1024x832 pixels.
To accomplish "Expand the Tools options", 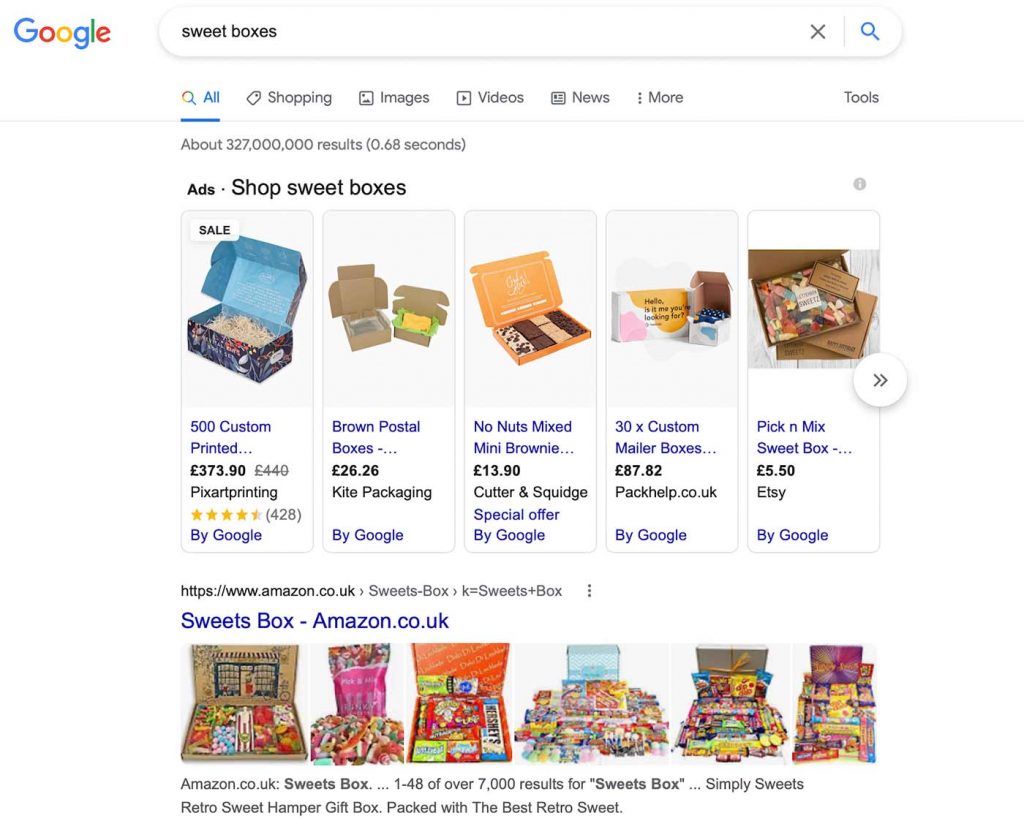I will pos(860,97).
